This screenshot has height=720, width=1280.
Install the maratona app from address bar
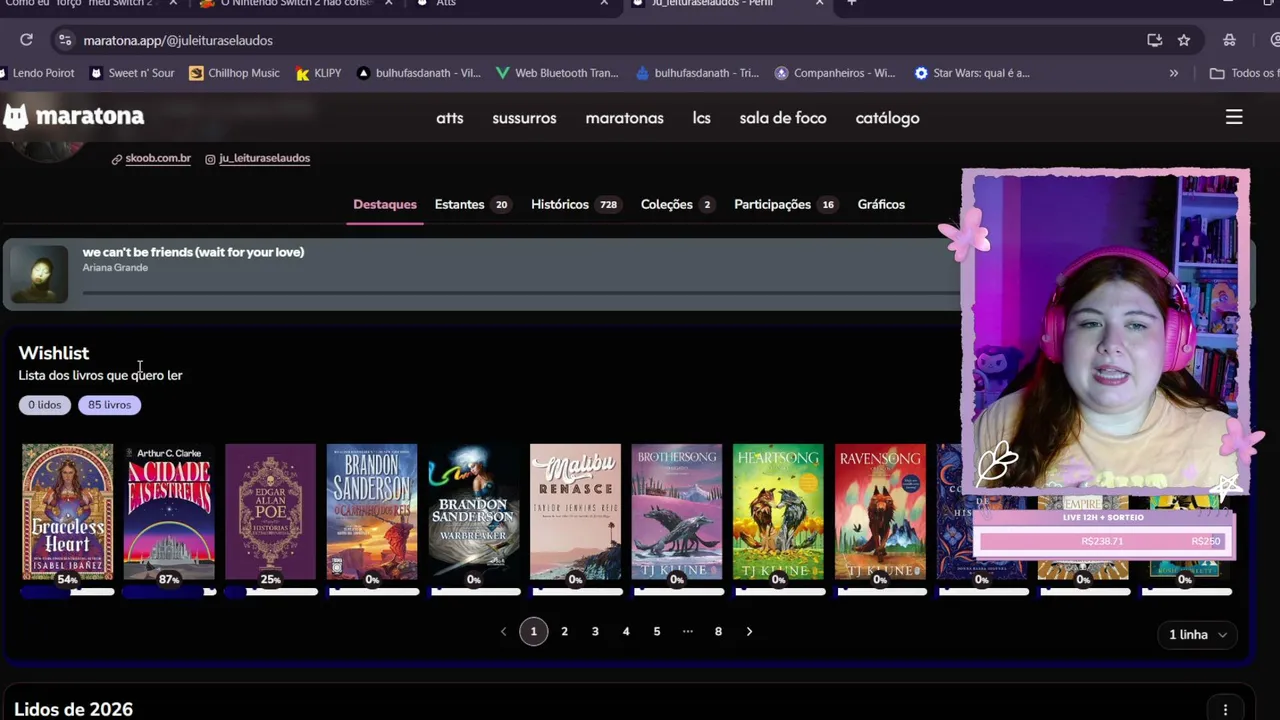click(1155, 40)
